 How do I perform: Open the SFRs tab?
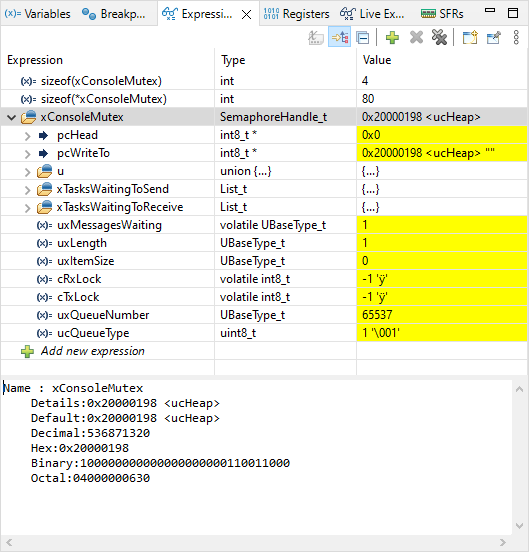pos(442,14)
